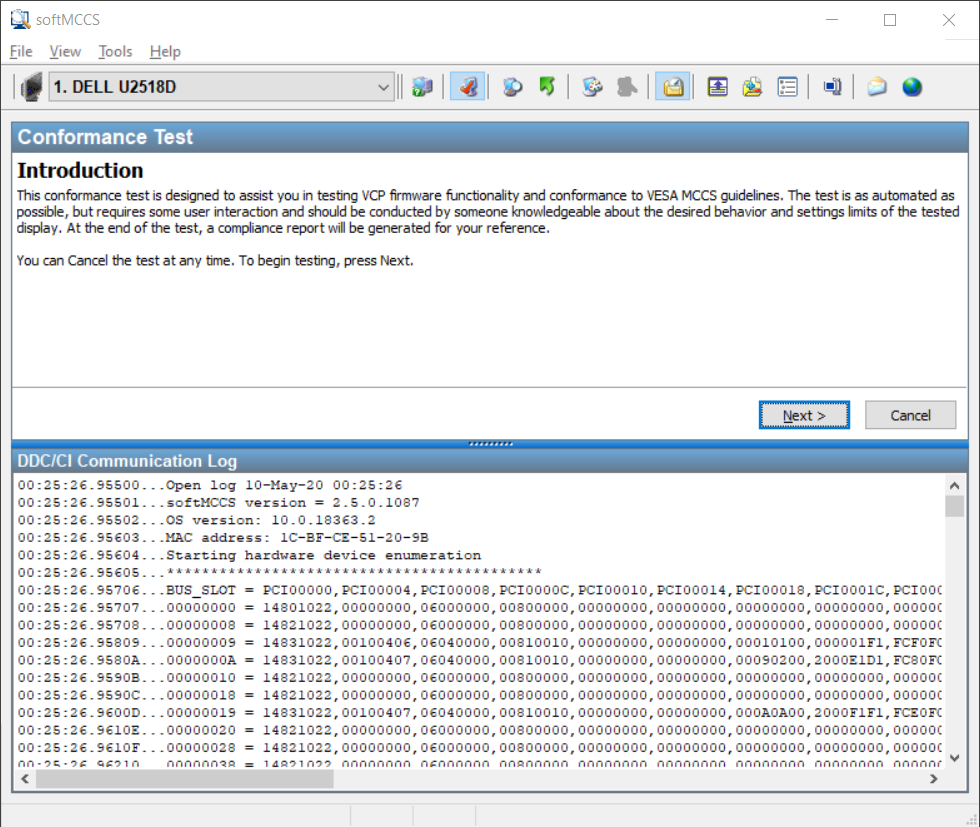The image size is (980, 827).
Task: Maximize the softMCCS window
Action: pyautogui.click(x=890, y=20)
